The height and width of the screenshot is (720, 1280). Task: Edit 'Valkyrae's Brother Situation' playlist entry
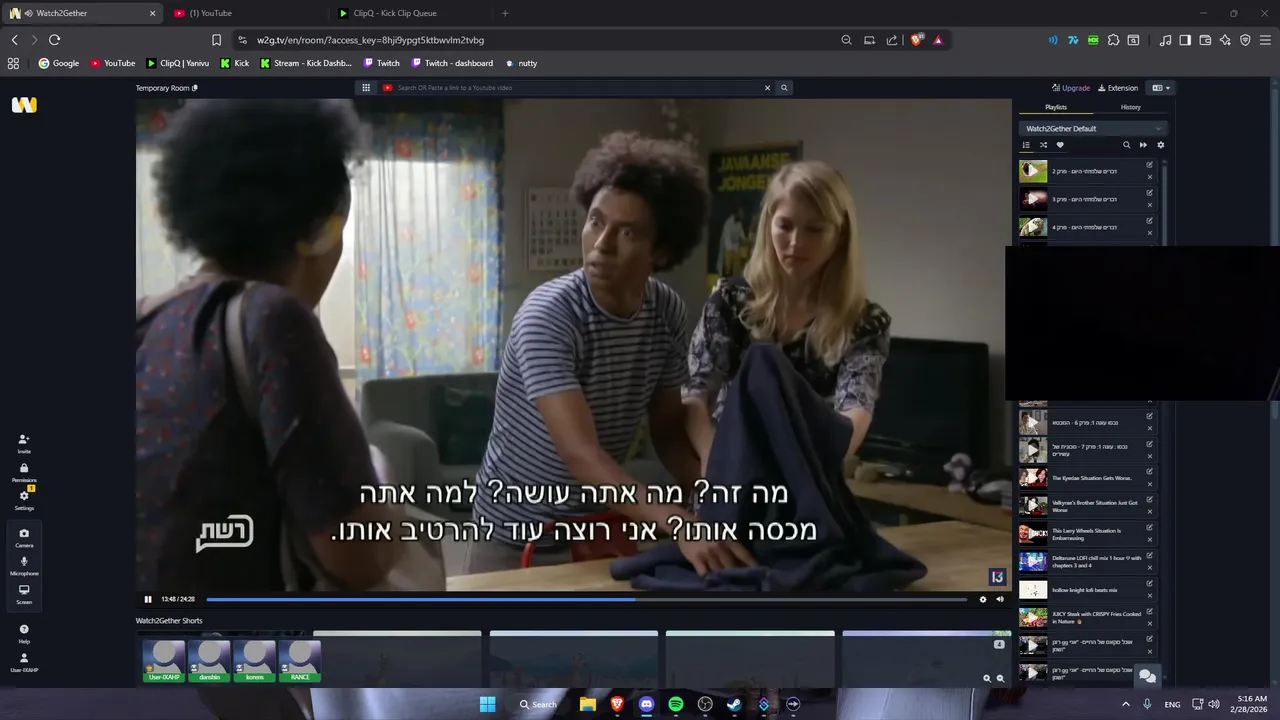[1149, 499]
